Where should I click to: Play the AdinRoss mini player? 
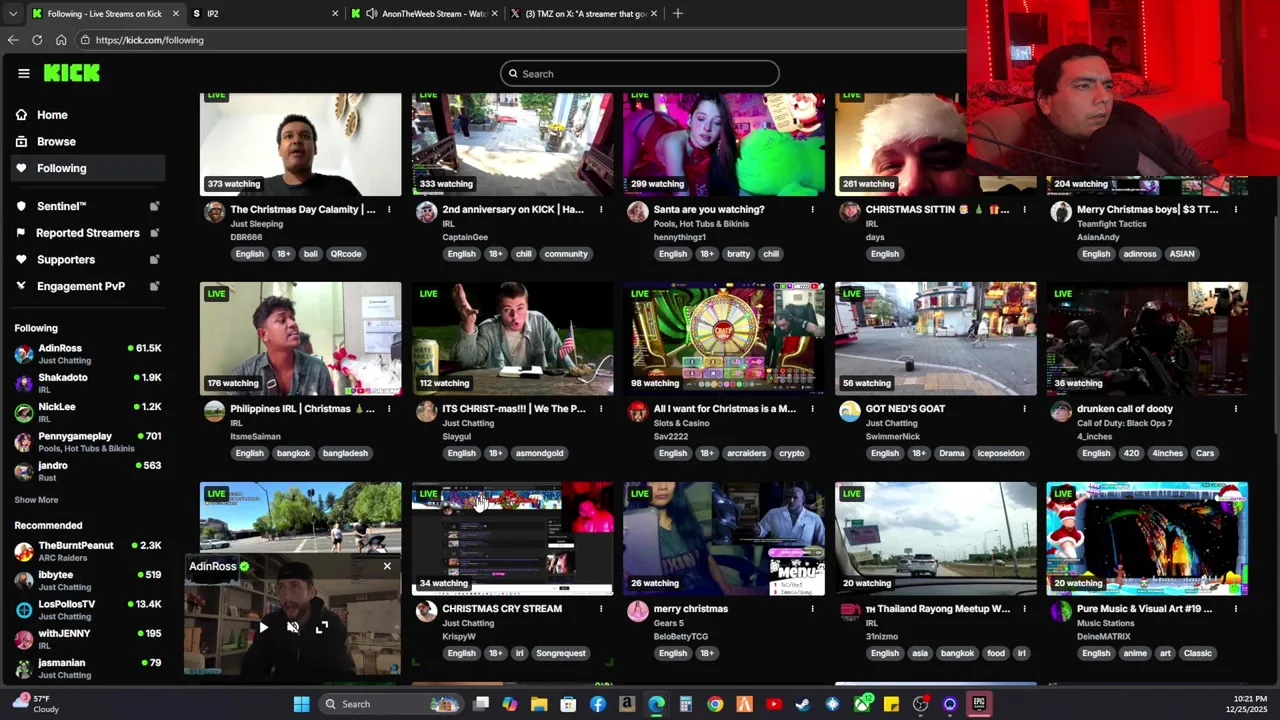click(x=263, y=628)
